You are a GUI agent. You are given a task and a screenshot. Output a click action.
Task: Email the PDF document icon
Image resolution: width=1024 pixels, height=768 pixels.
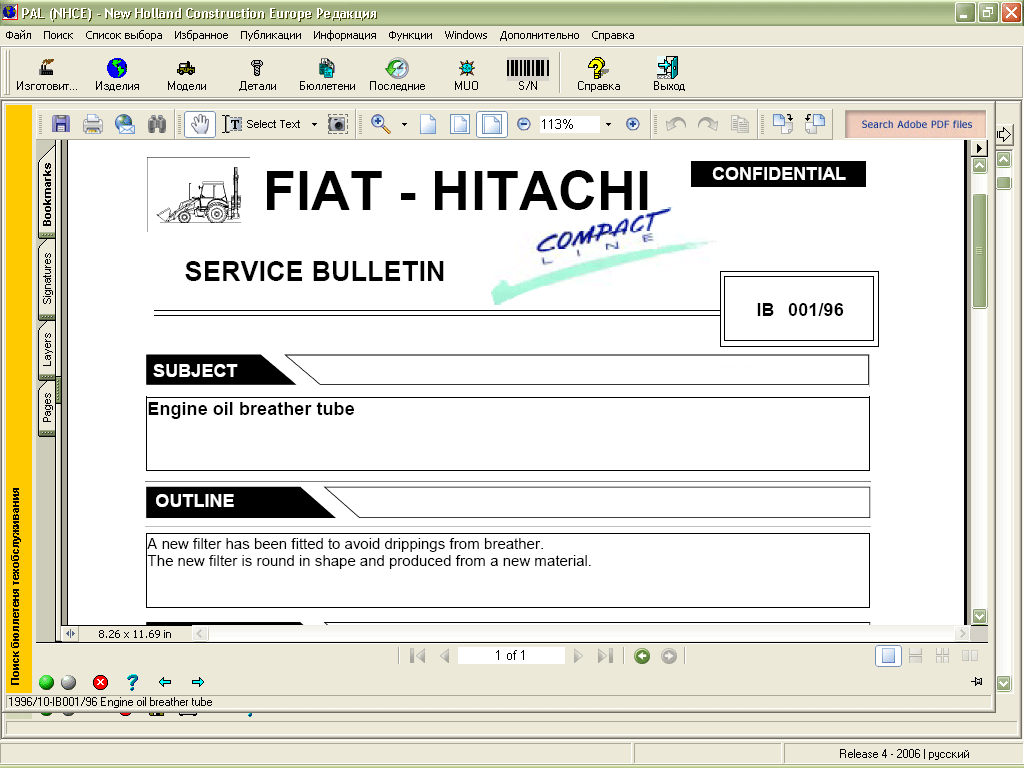click(125, 124)
